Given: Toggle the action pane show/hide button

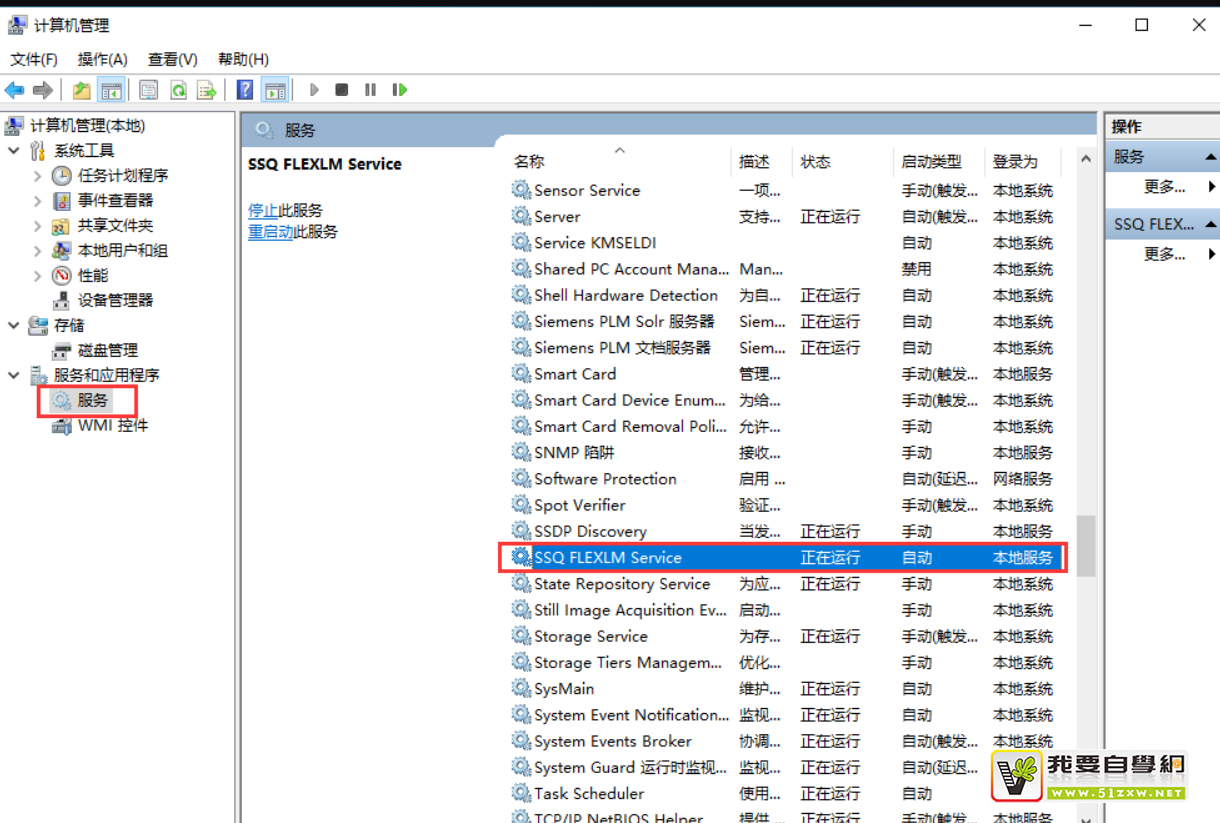Looking at the screenshot, I should tap(275, 90).
